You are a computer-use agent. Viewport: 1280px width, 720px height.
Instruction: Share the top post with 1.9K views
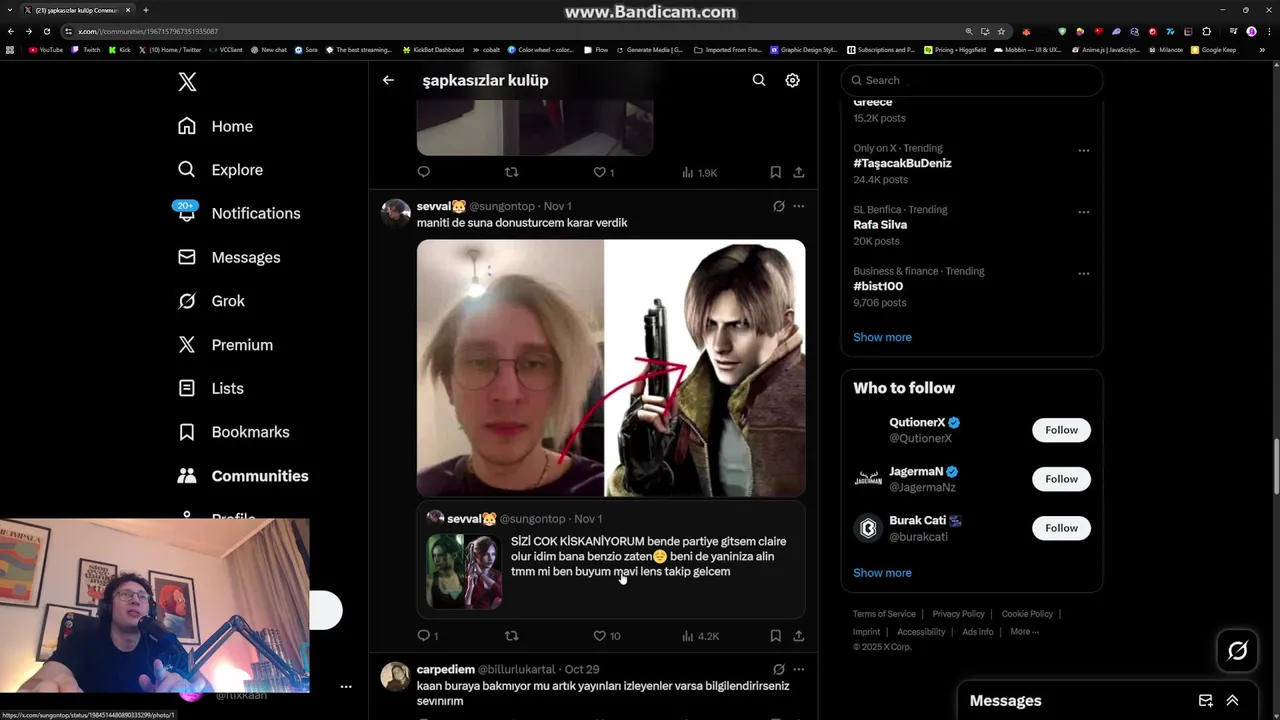tap(799, 172)
